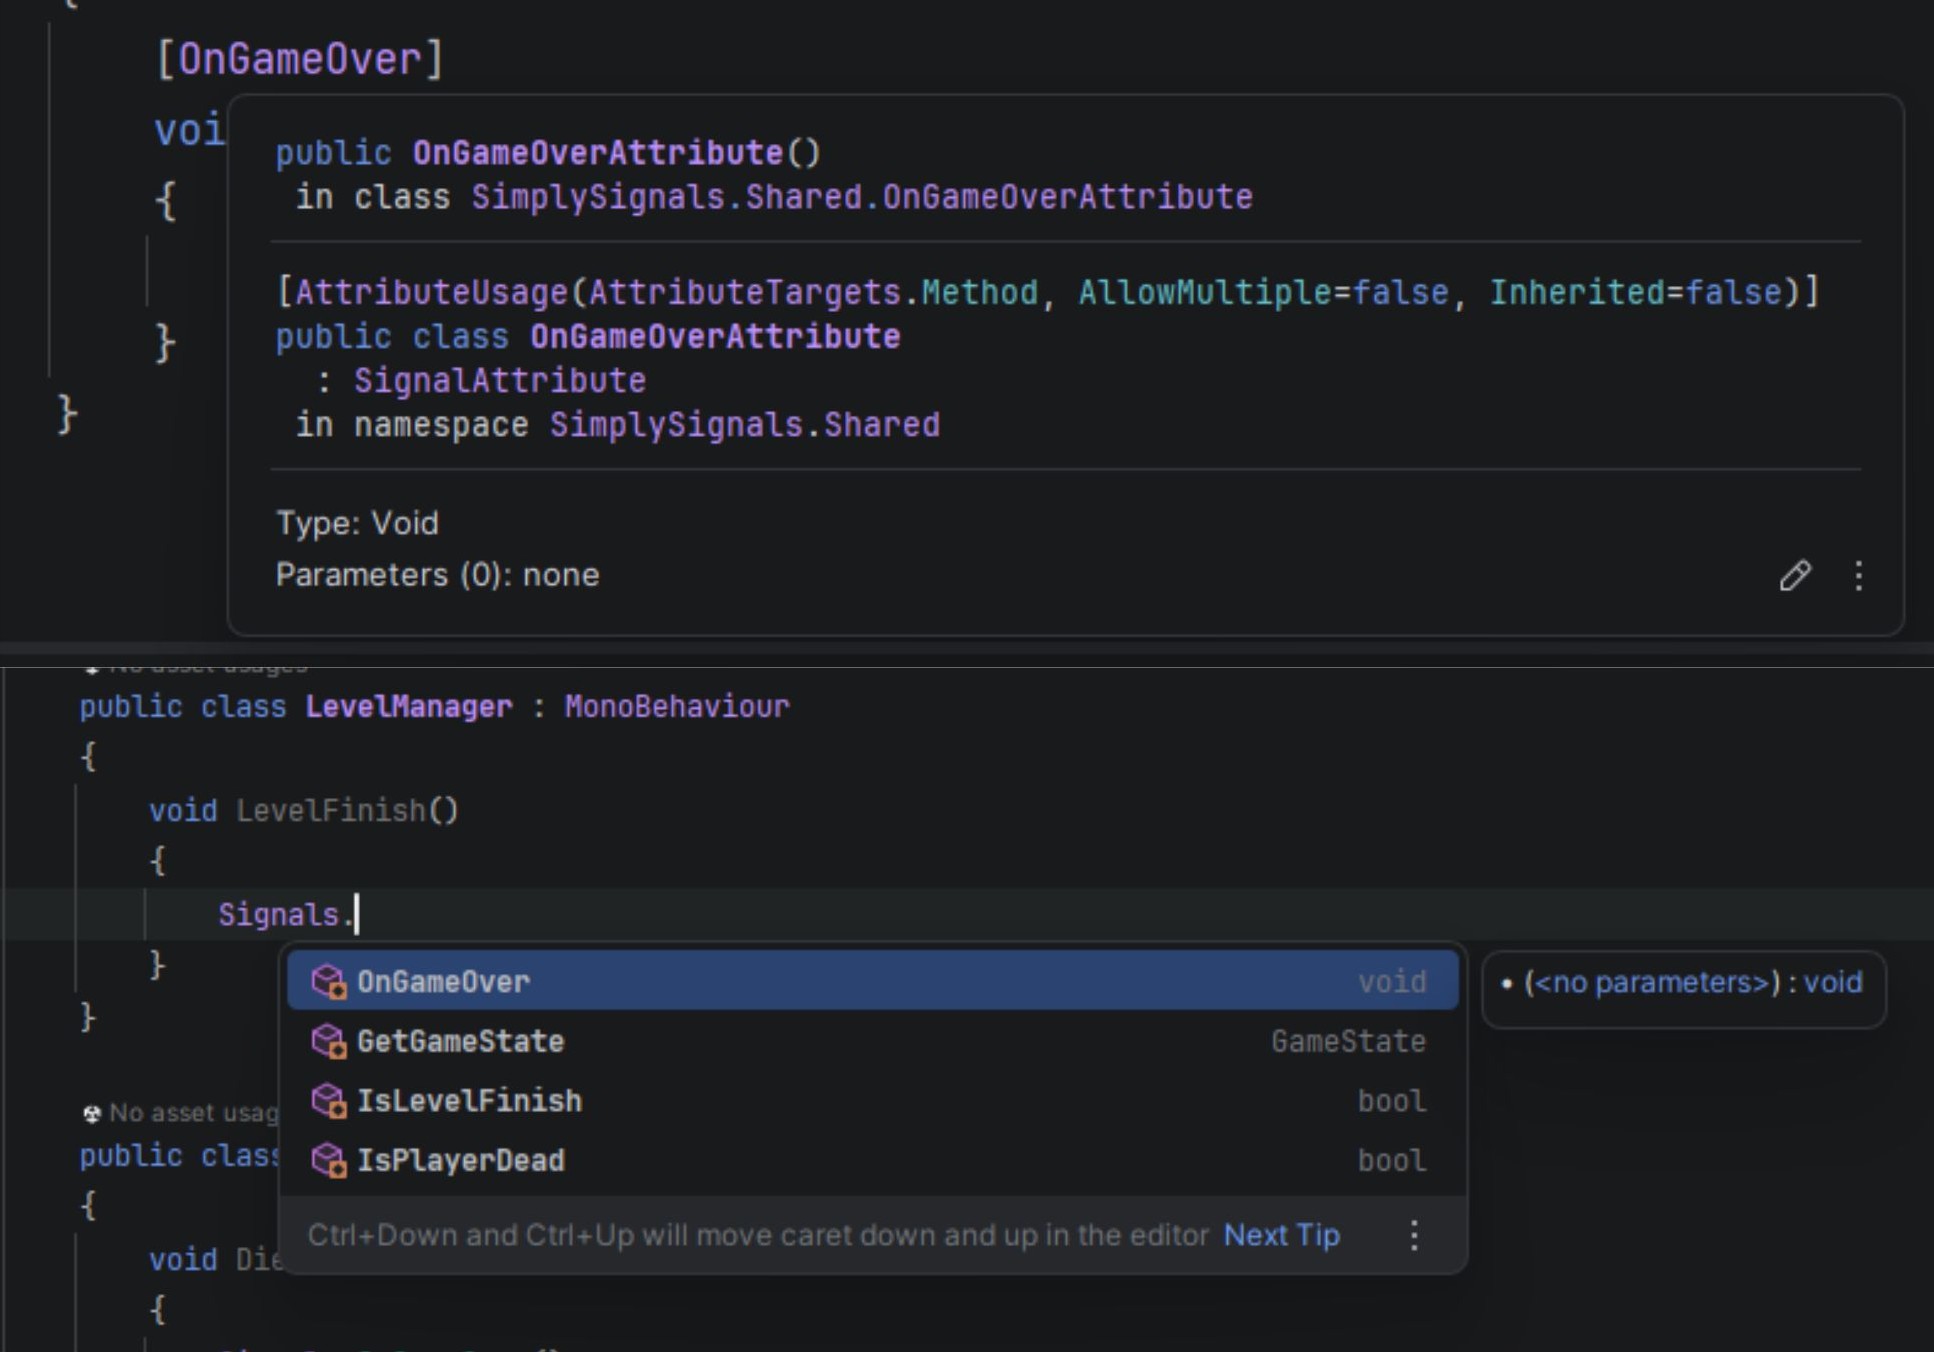Click the [OnGameOver] attribute in code
Image resolution: width=1934 pixels, height=1352 pixels.
click(x=299, y=59)
